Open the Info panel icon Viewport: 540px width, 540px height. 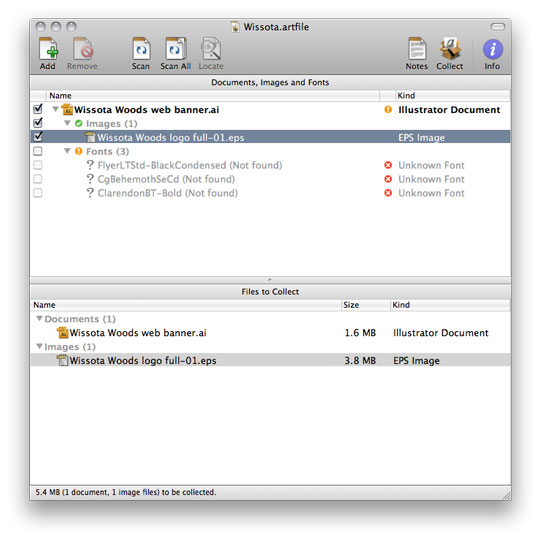coord(492,49)
